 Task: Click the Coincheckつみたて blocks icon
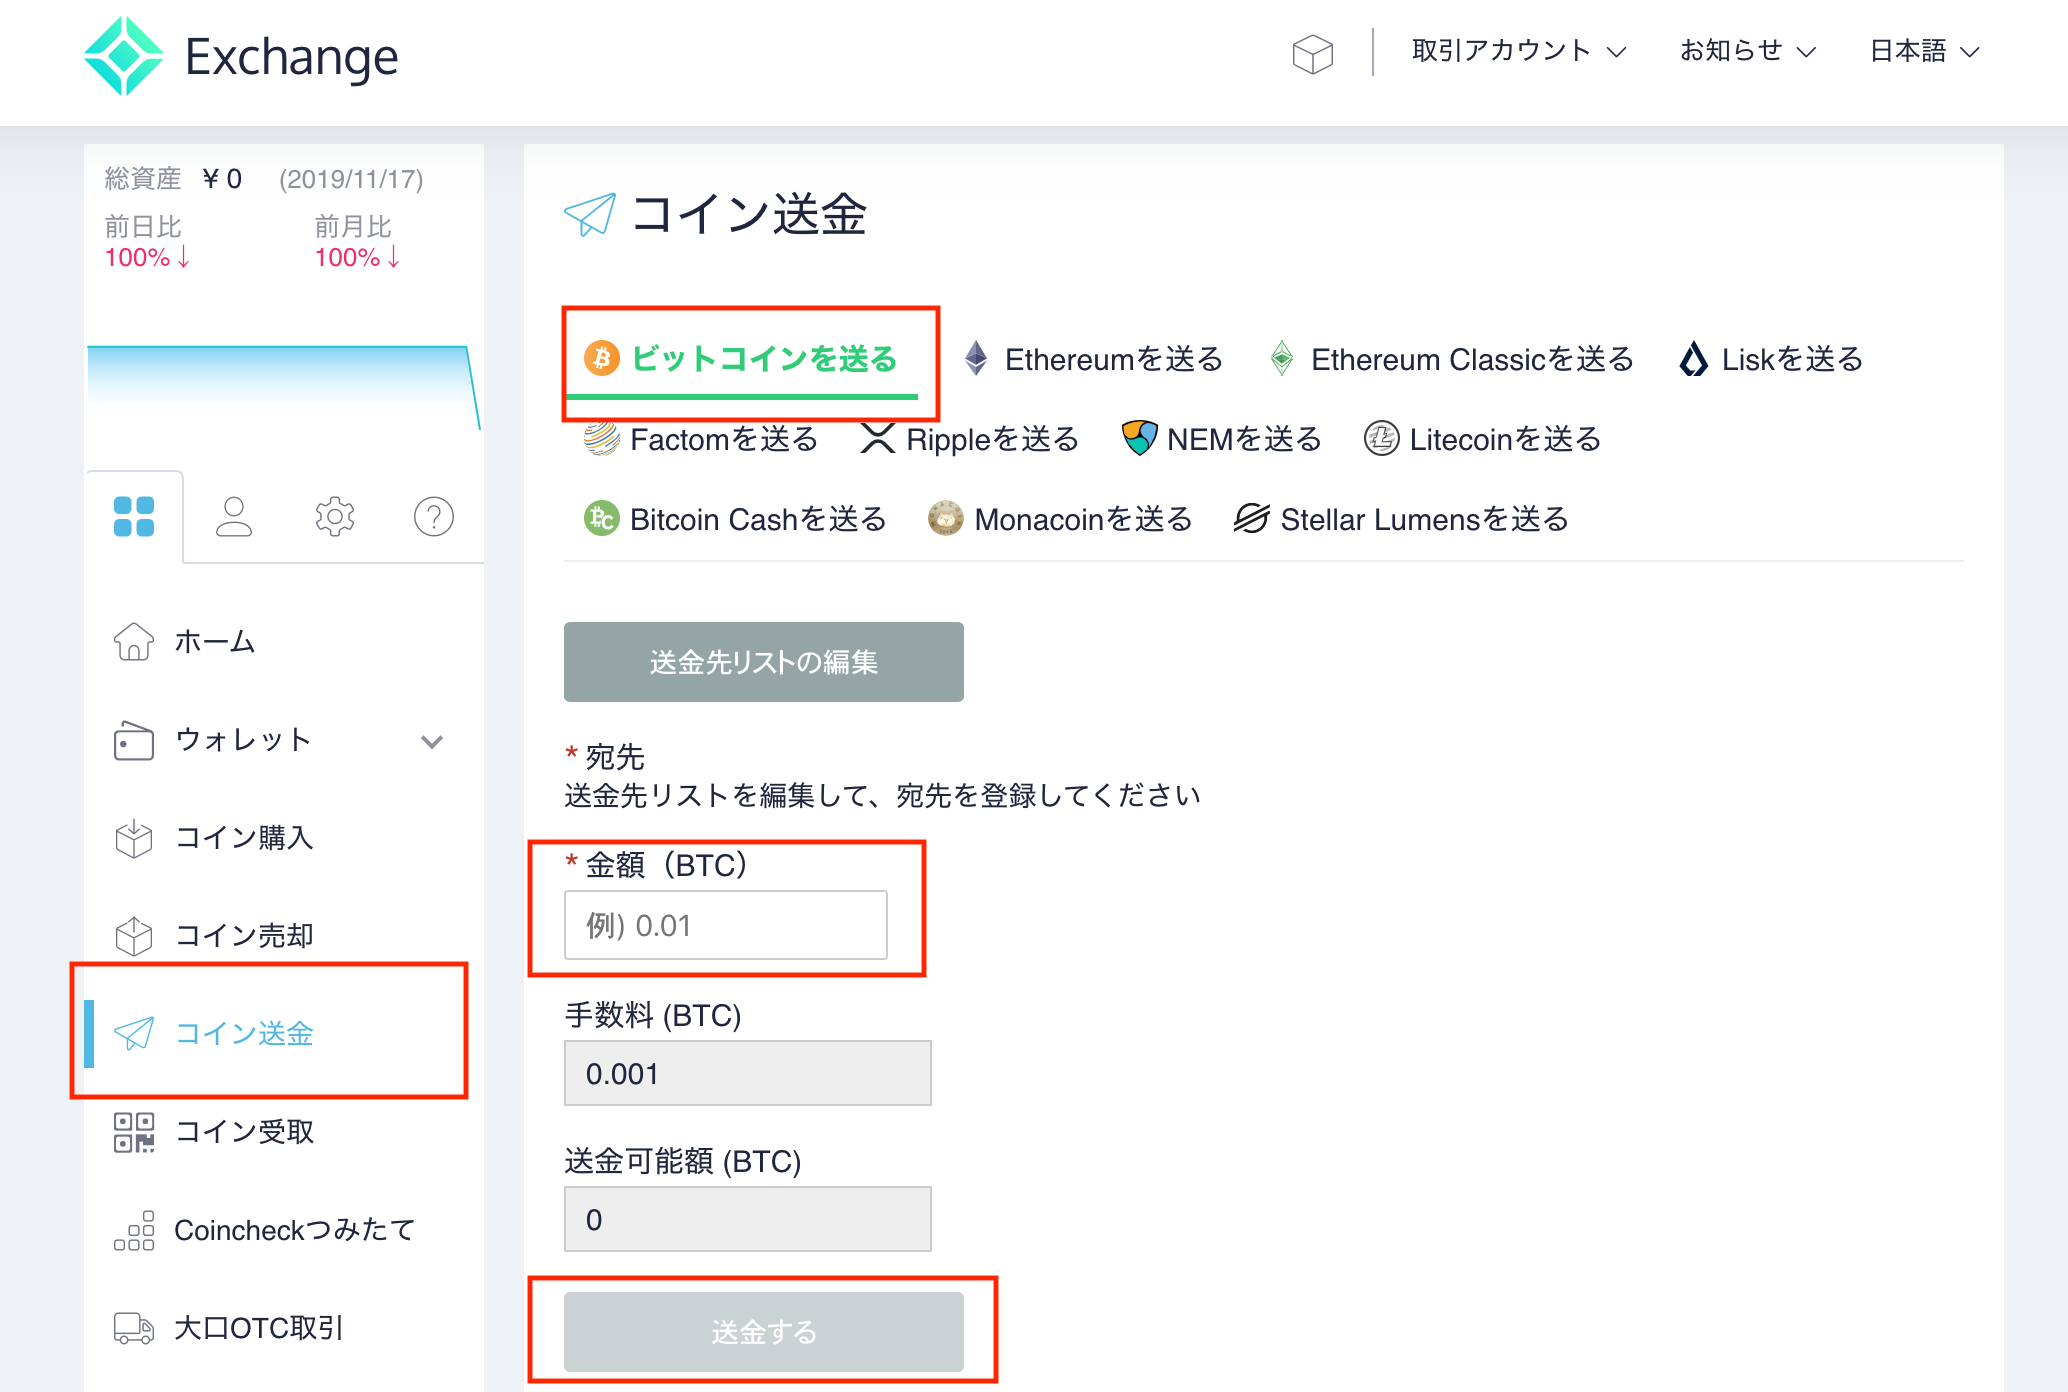[x=134, y=1230]
